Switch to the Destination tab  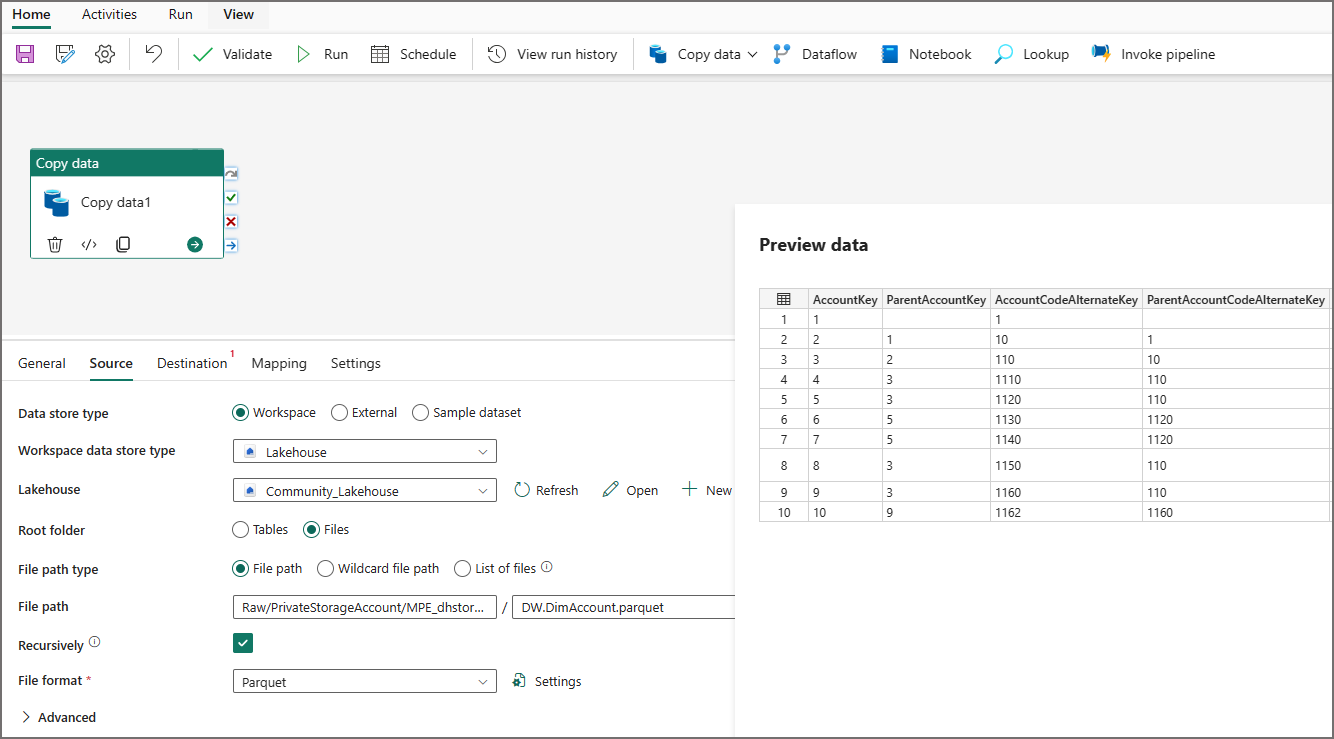(x=192, y=363)
